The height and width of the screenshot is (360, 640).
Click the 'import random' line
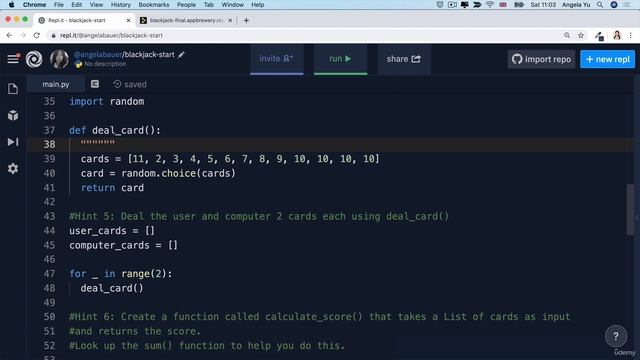point(107,101)
